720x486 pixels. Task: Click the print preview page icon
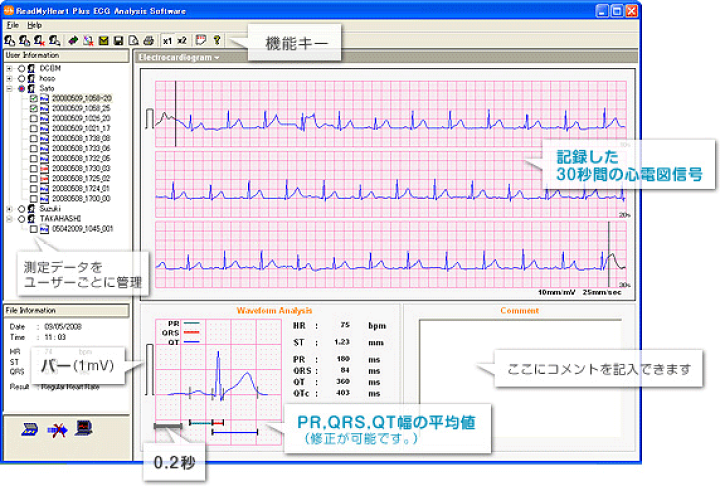tap(134, 41)
